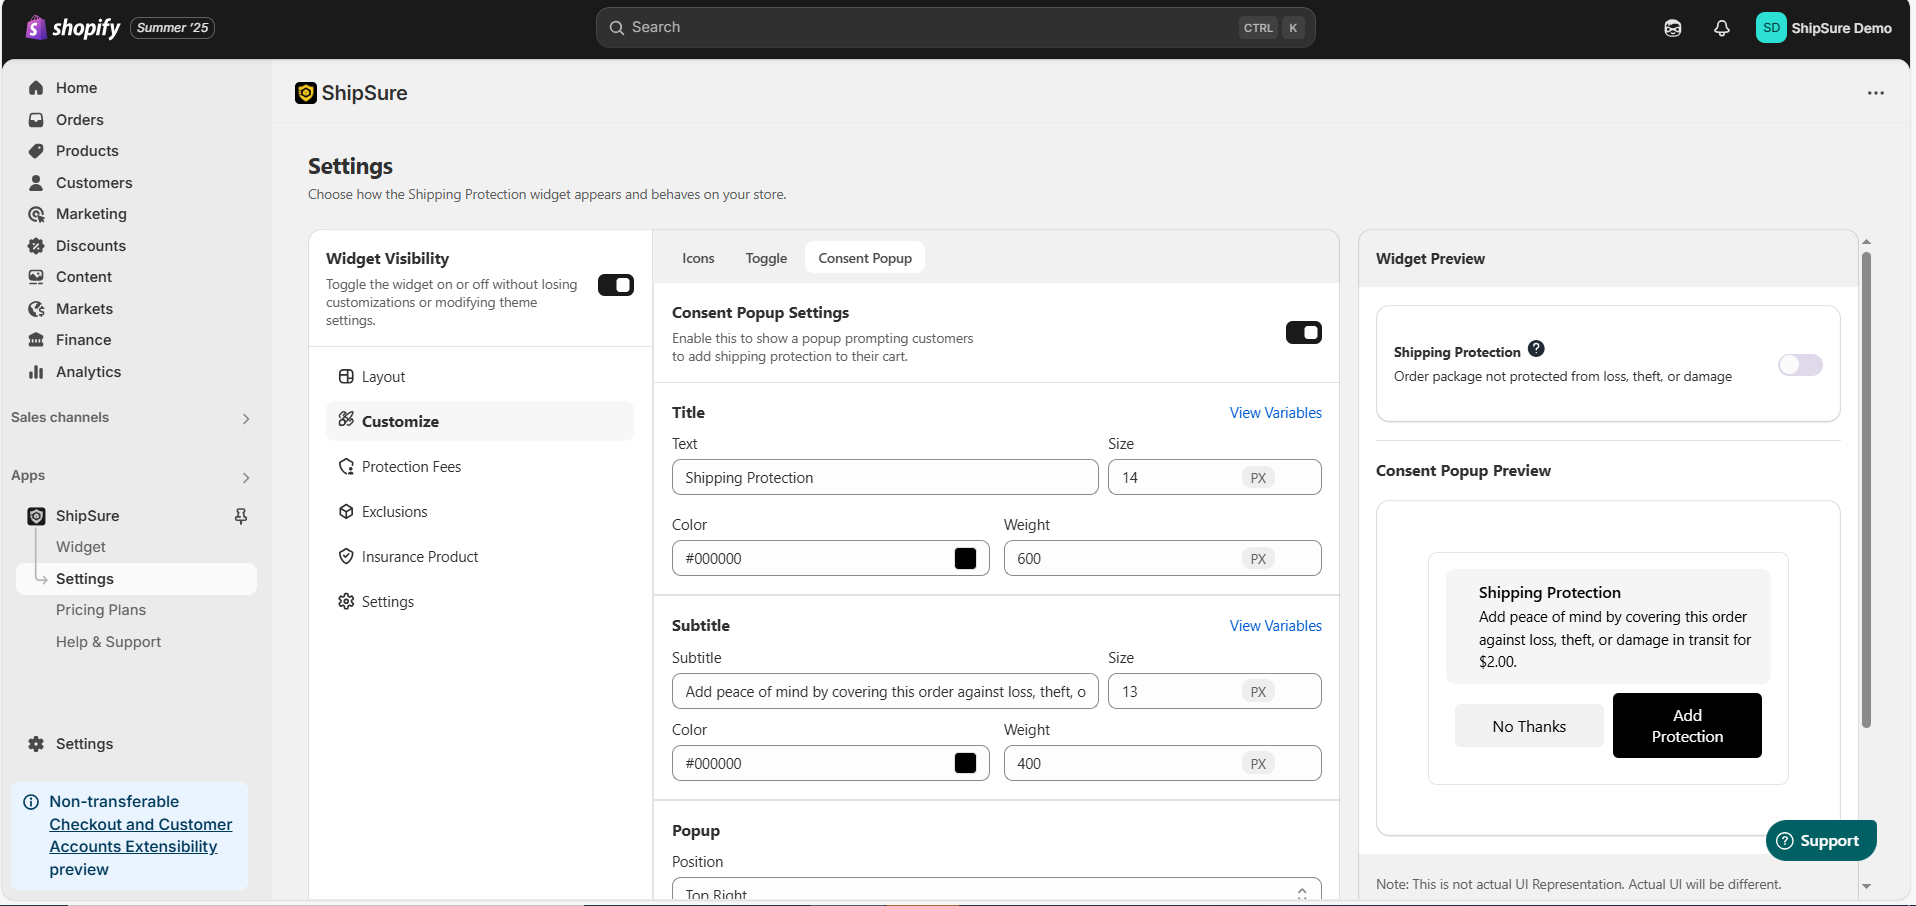This screenshot has width=1916, height=906.
Task: Click the No Thanks button
Action: [1529, 726]
